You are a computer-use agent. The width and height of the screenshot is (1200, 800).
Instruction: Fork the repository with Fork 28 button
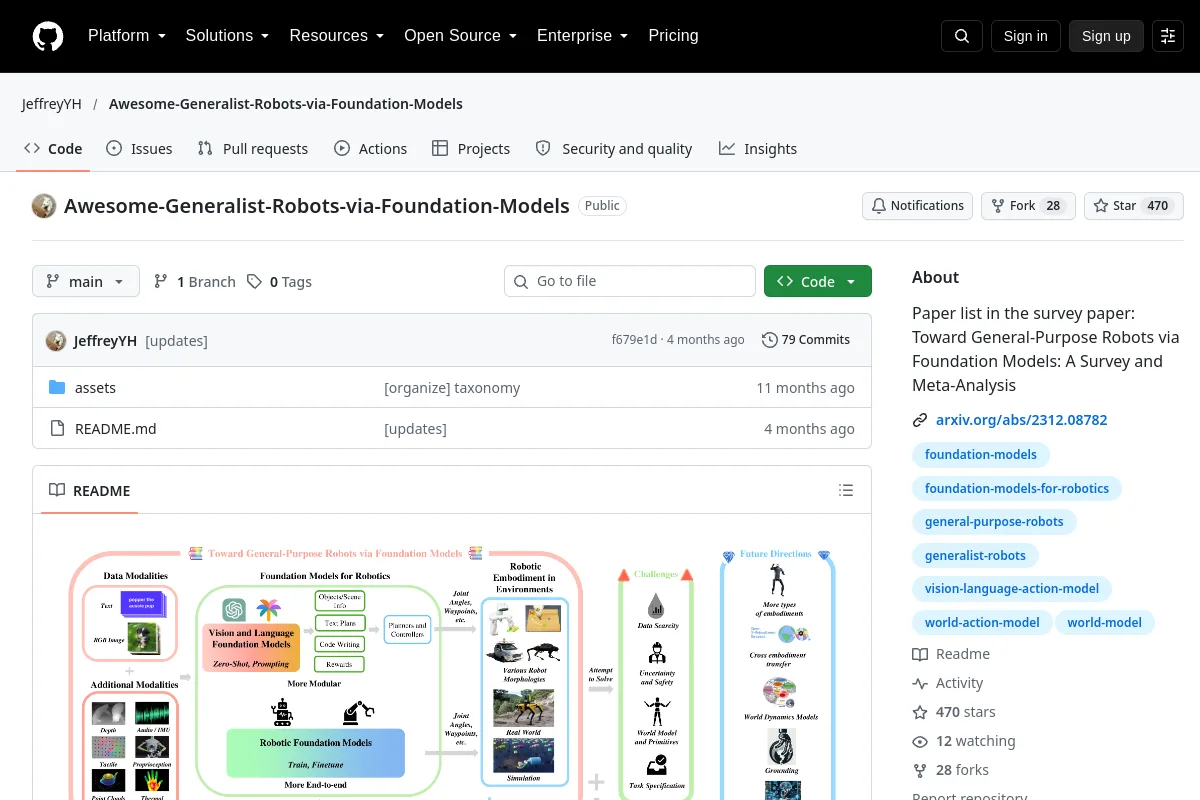(x=1028, y=206)
